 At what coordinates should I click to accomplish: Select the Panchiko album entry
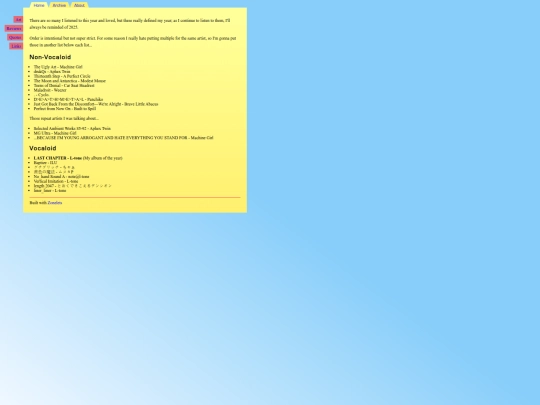click(68, 100)
